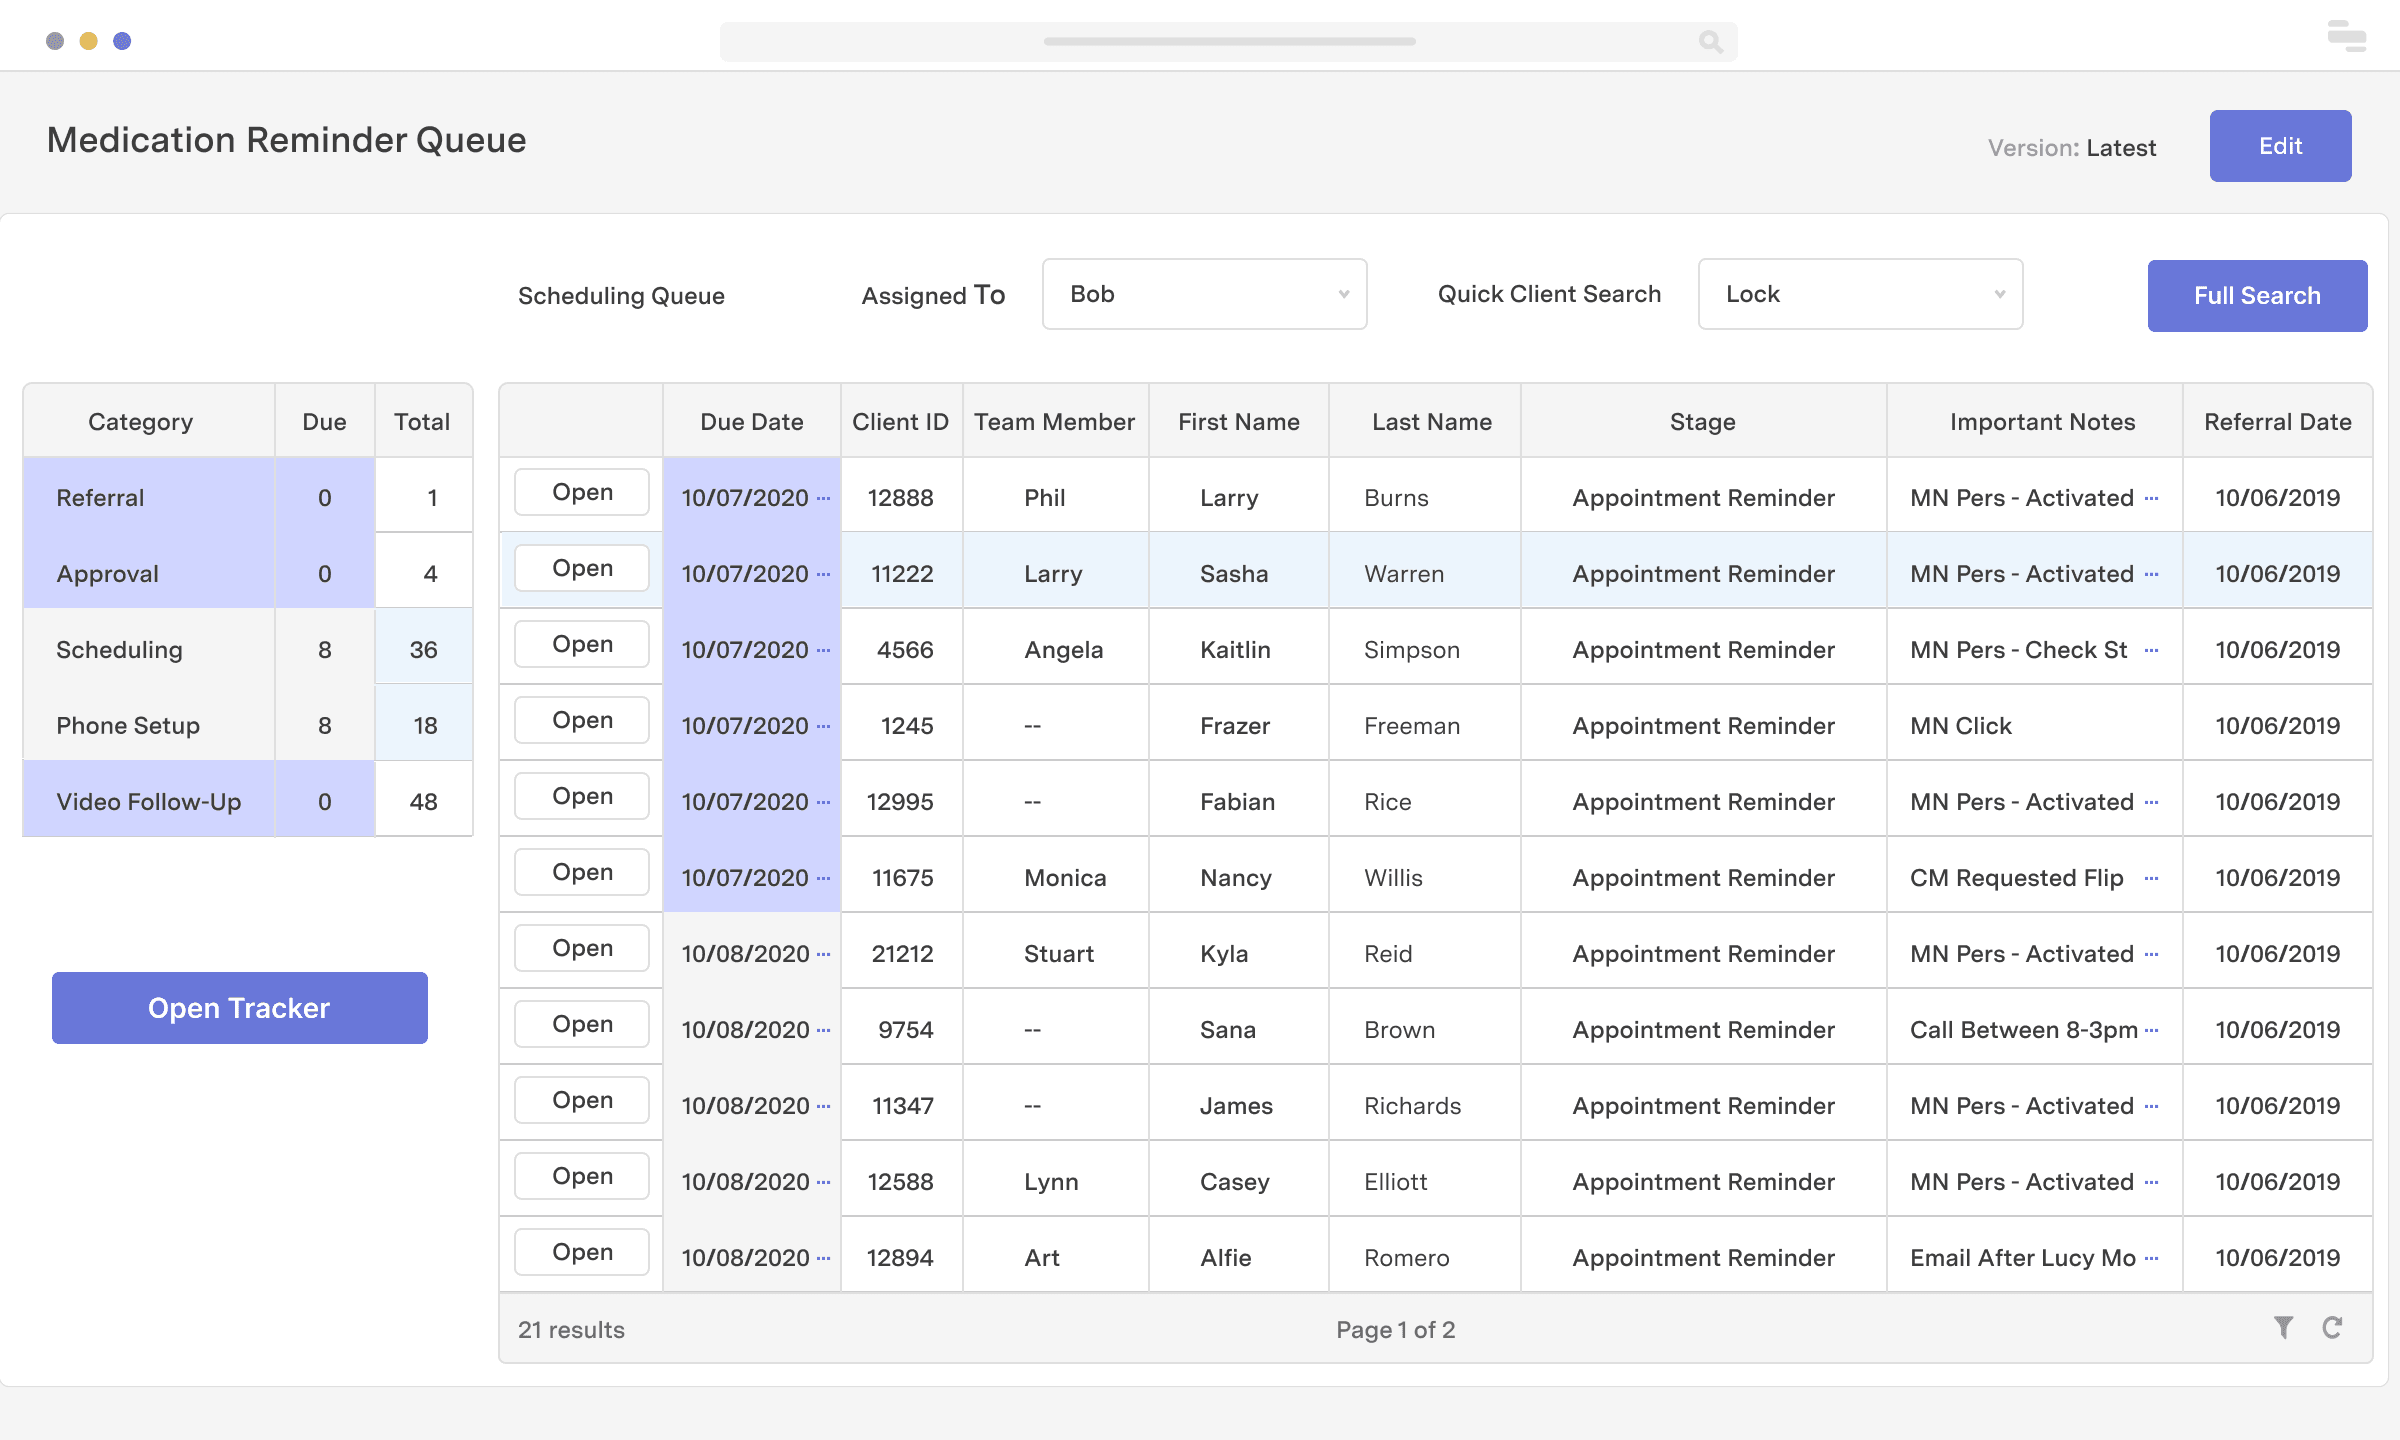The image size is (2400, 1440).
Task: Click the Edit button
Action: [x=2280, y=145]
